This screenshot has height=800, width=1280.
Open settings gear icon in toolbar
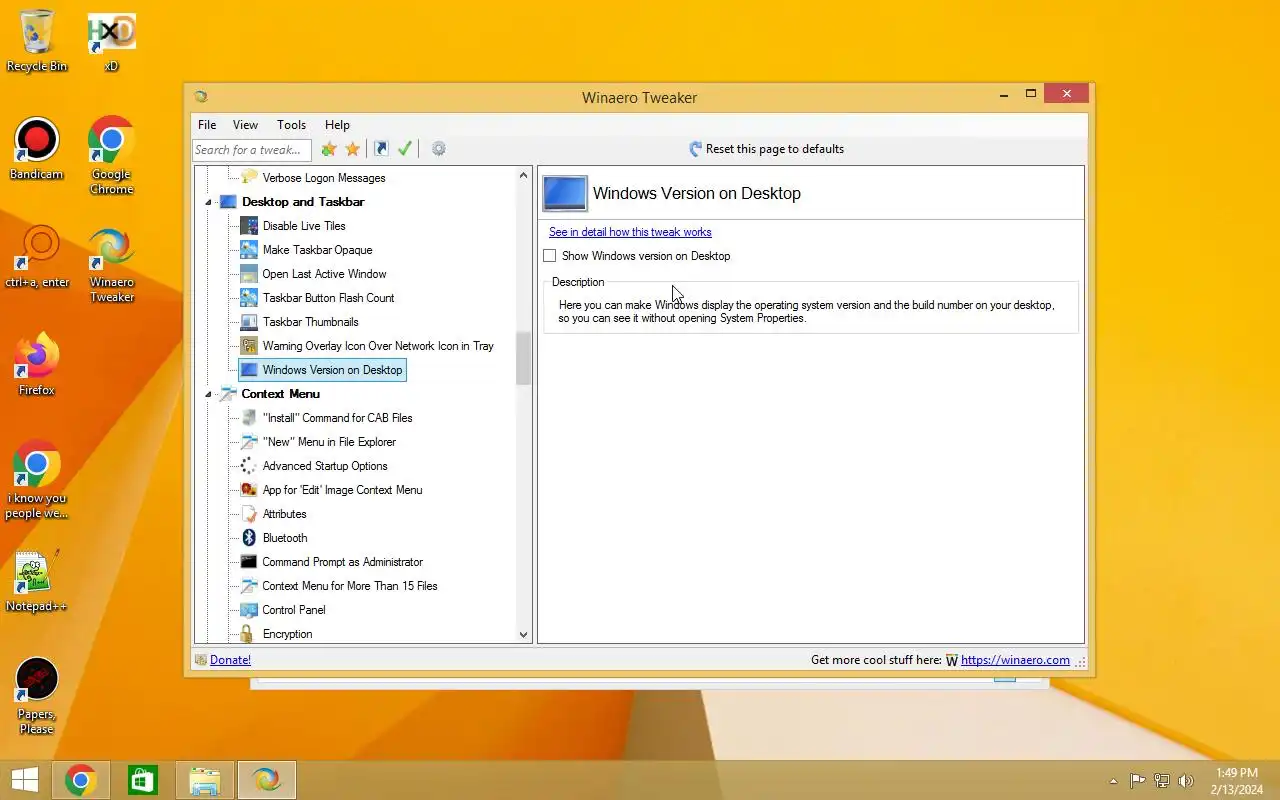click(439, 149)
